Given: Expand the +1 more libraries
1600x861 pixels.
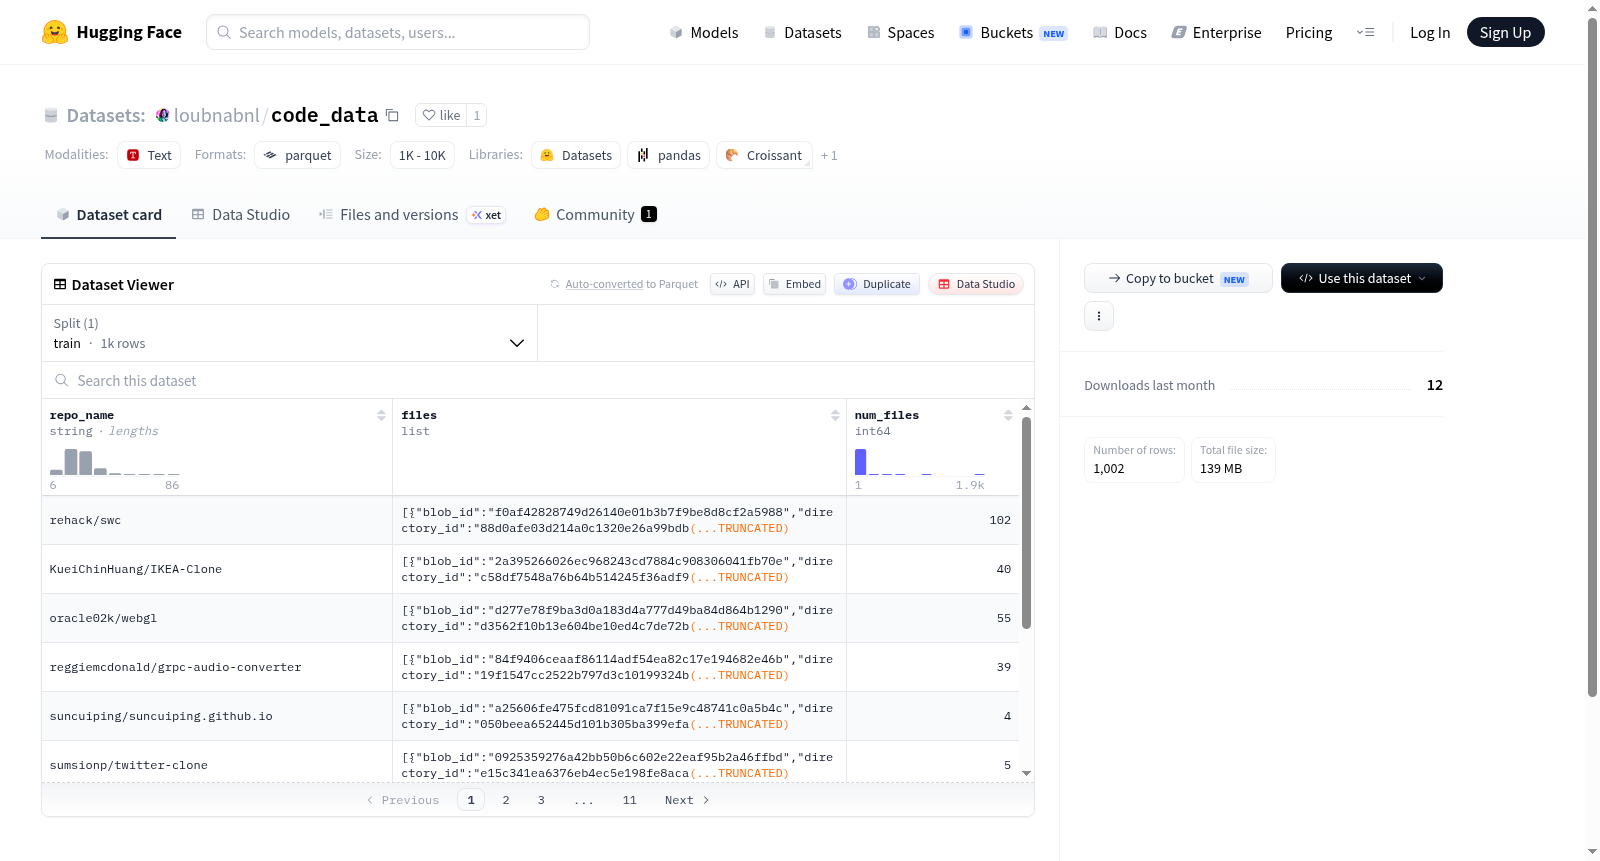Looking at the screenshot, I should point(829,155).
